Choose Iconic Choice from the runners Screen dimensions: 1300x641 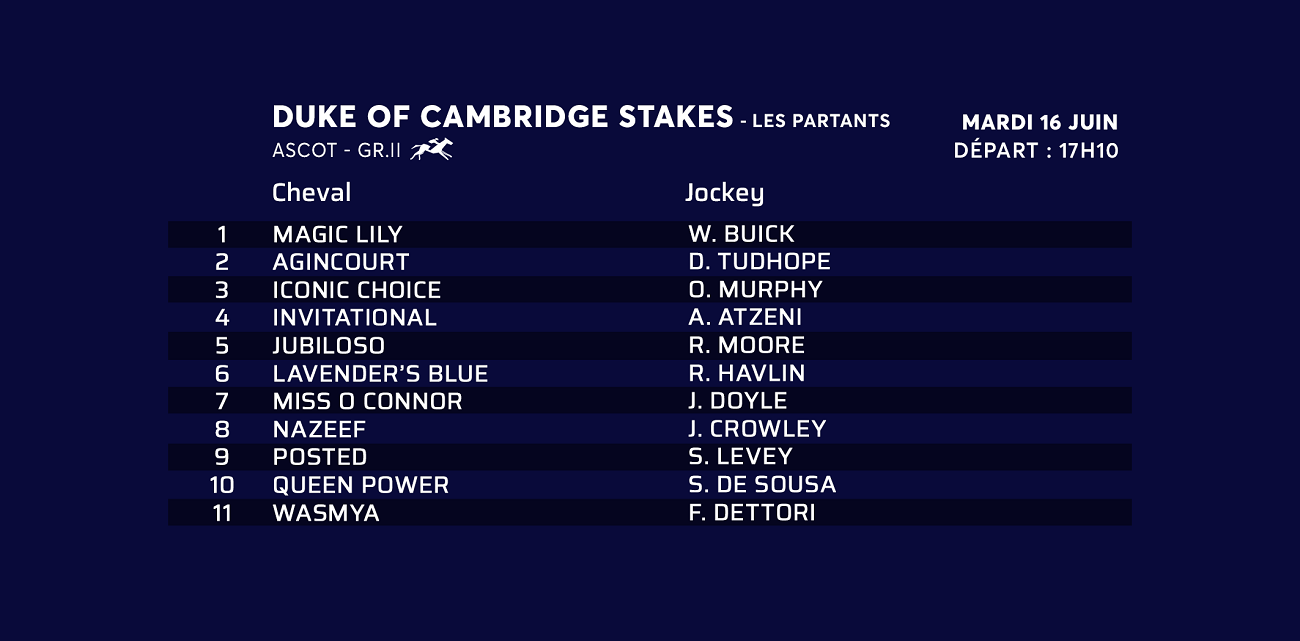click(356, 290)
